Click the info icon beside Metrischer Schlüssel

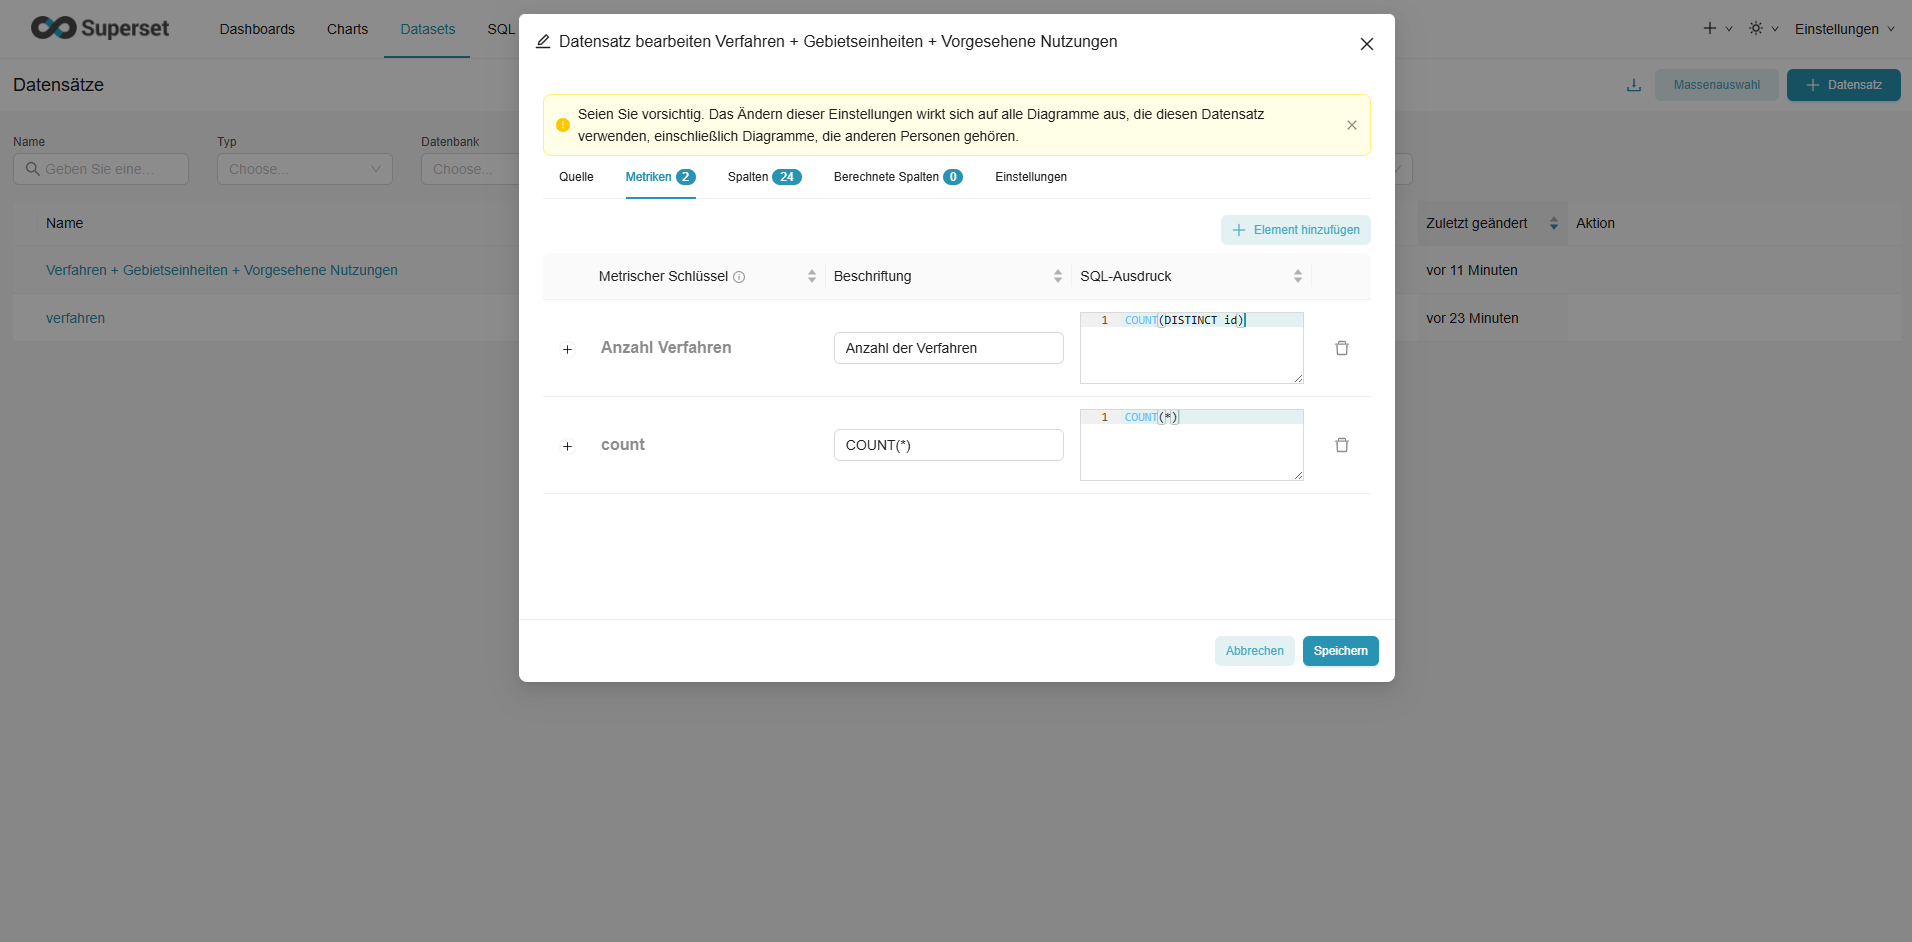739,277
